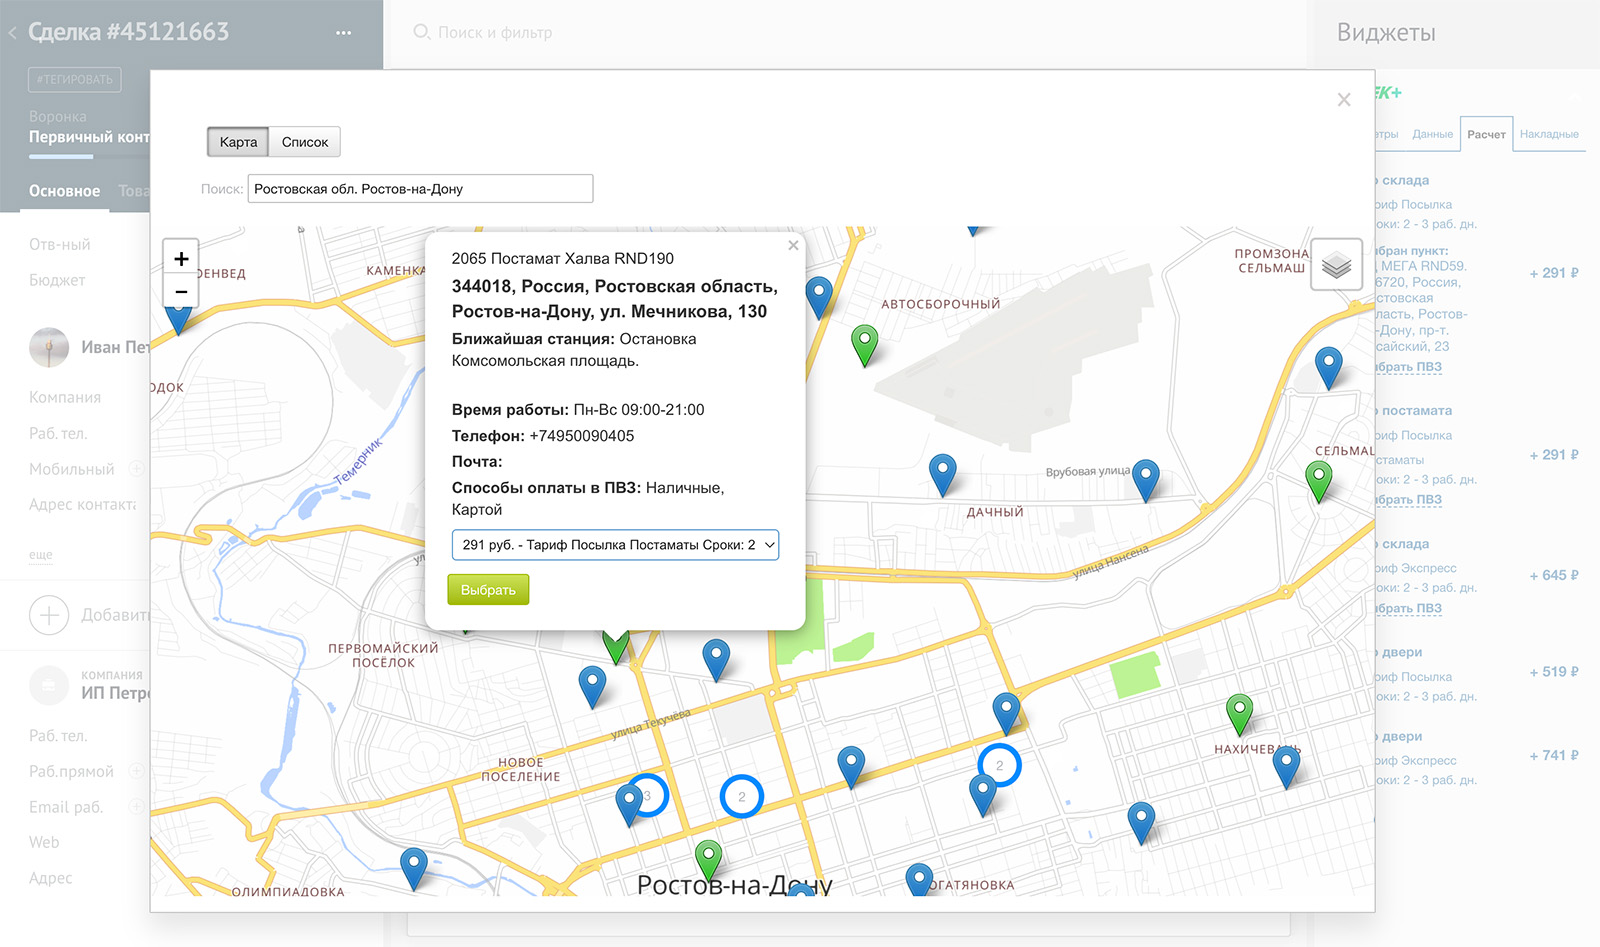
Task: Zoom out on the map
Action: tap(181, 292)
